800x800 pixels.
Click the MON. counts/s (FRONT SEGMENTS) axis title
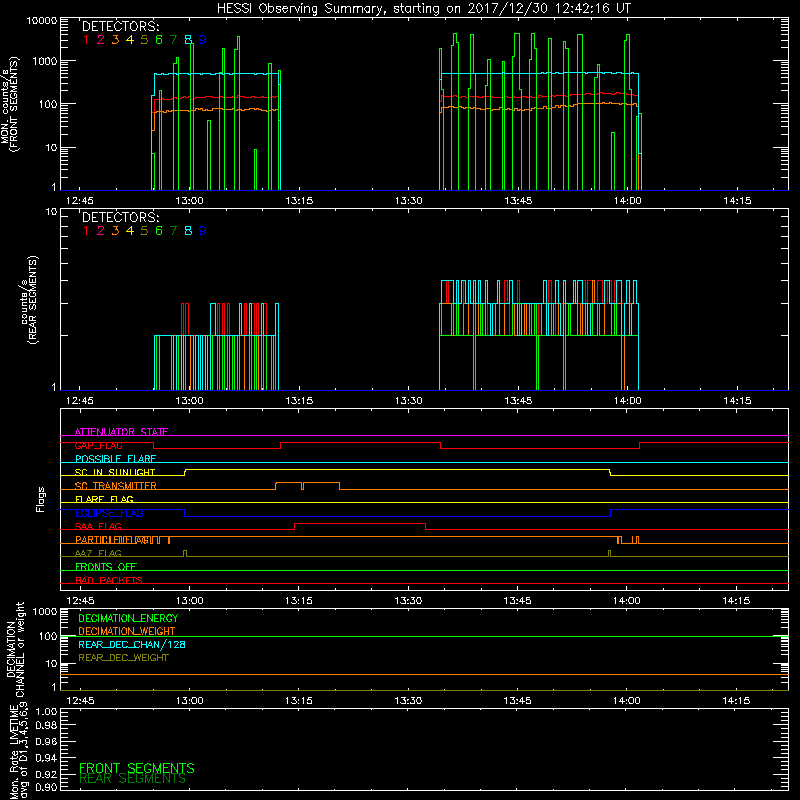tap(10, 105)
